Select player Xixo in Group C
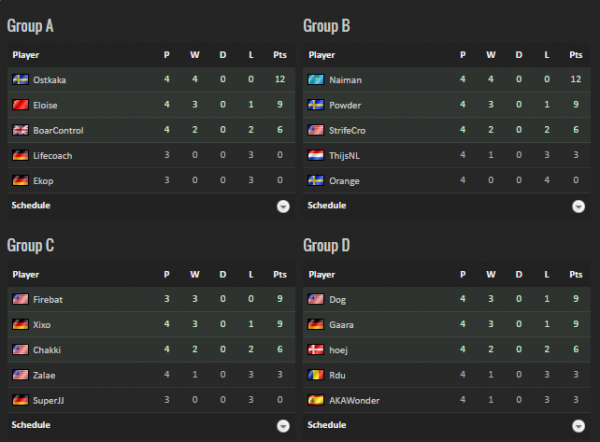This screenshot has width=600, height=442. pos(44,325)
